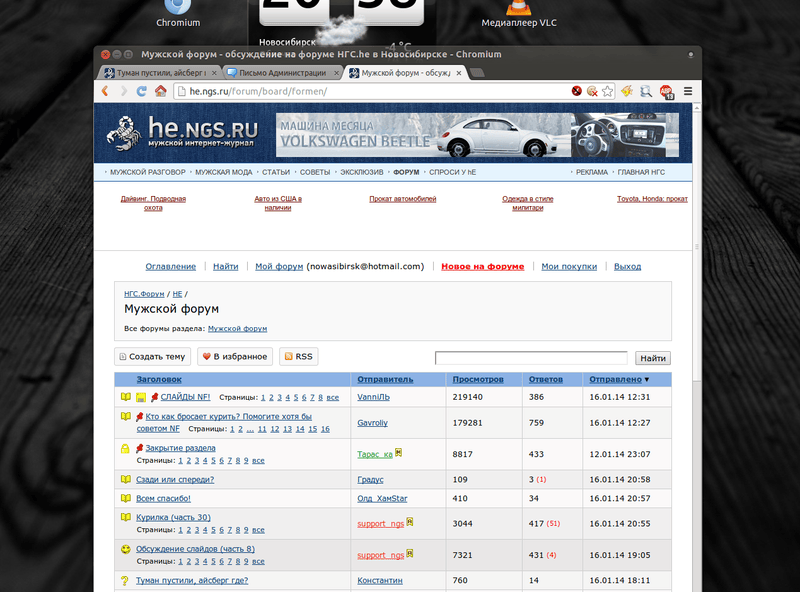
Task: Sort topics by Ответов column
Action: tap(545, 379)
